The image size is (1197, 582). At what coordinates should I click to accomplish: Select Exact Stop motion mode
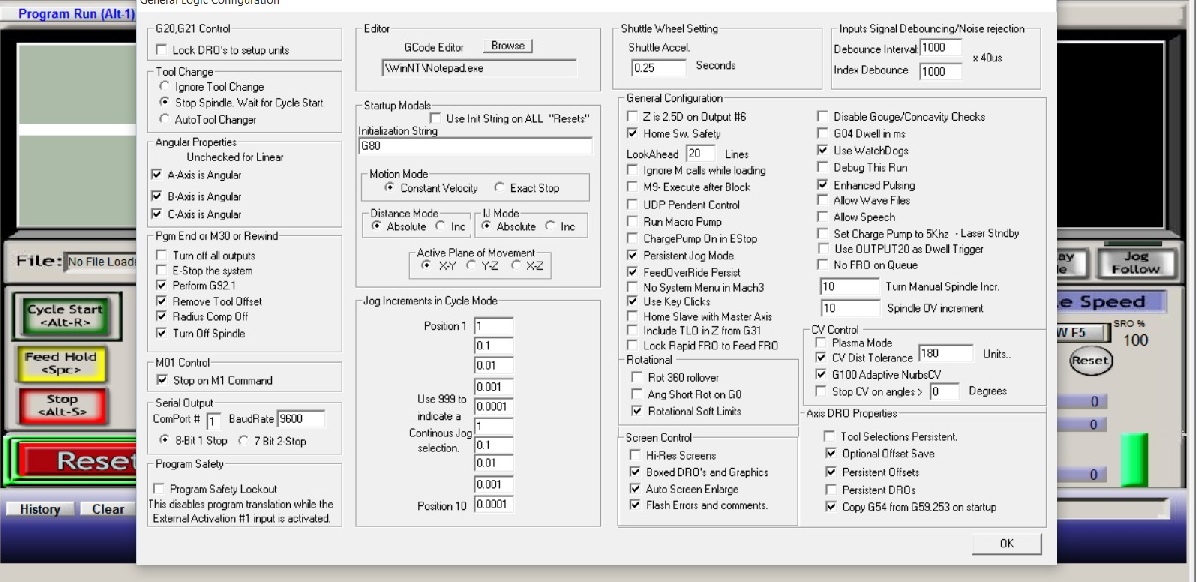pos(500,187)
